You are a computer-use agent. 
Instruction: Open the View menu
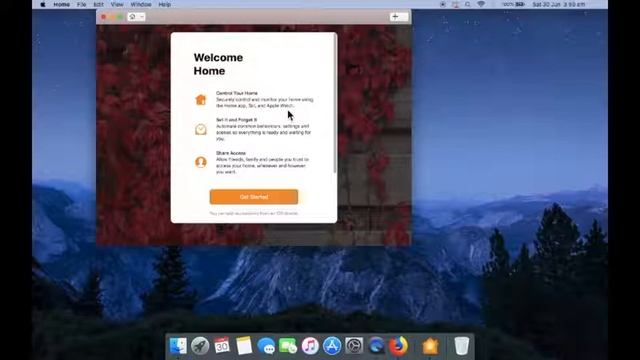tap(117, 4)
